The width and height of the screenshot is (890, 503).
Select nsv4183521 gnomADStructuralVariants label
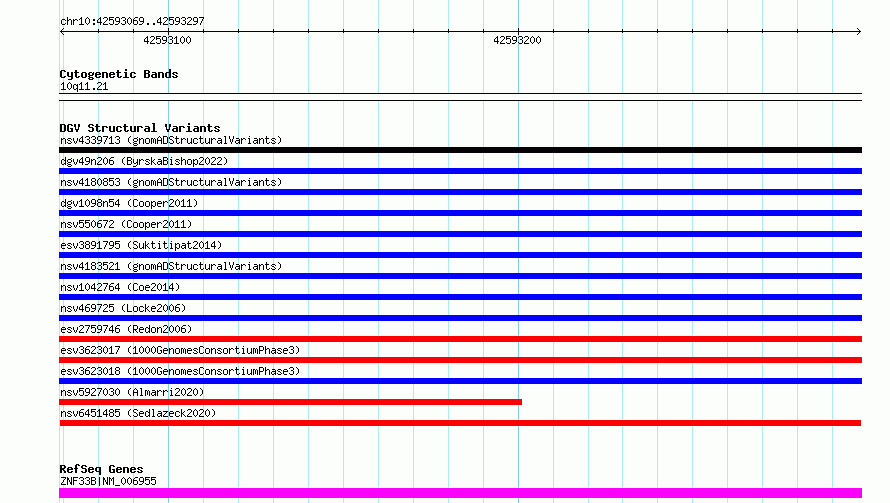(171, 266)
